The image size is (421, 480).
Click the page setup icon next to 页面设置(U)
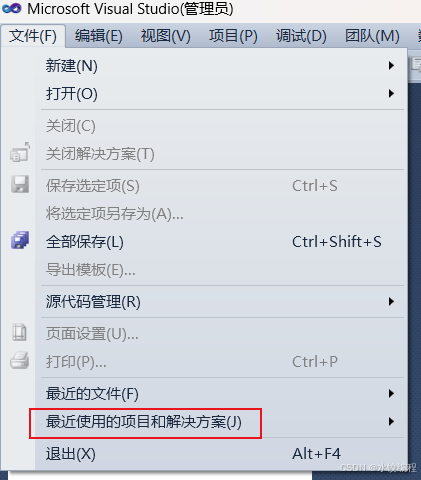pyautogui.click(x=19, y=332)
